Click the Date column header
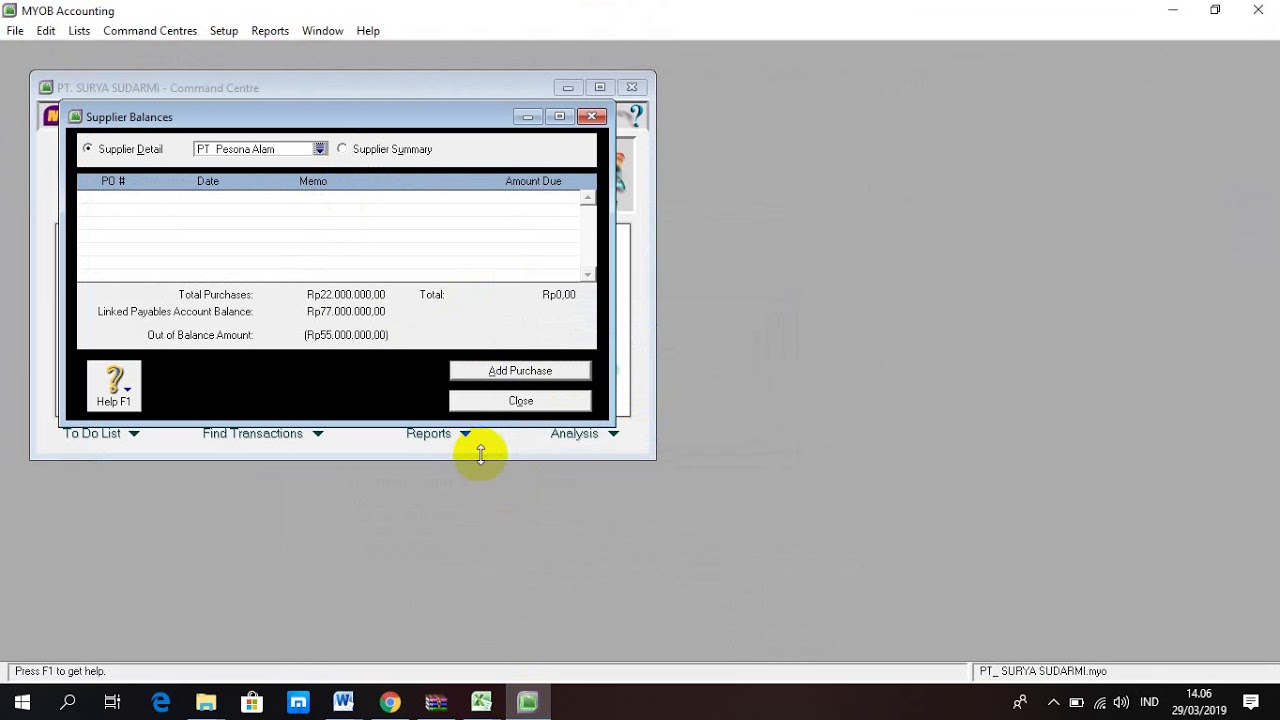1280x720 pixels. click(208, 181)
